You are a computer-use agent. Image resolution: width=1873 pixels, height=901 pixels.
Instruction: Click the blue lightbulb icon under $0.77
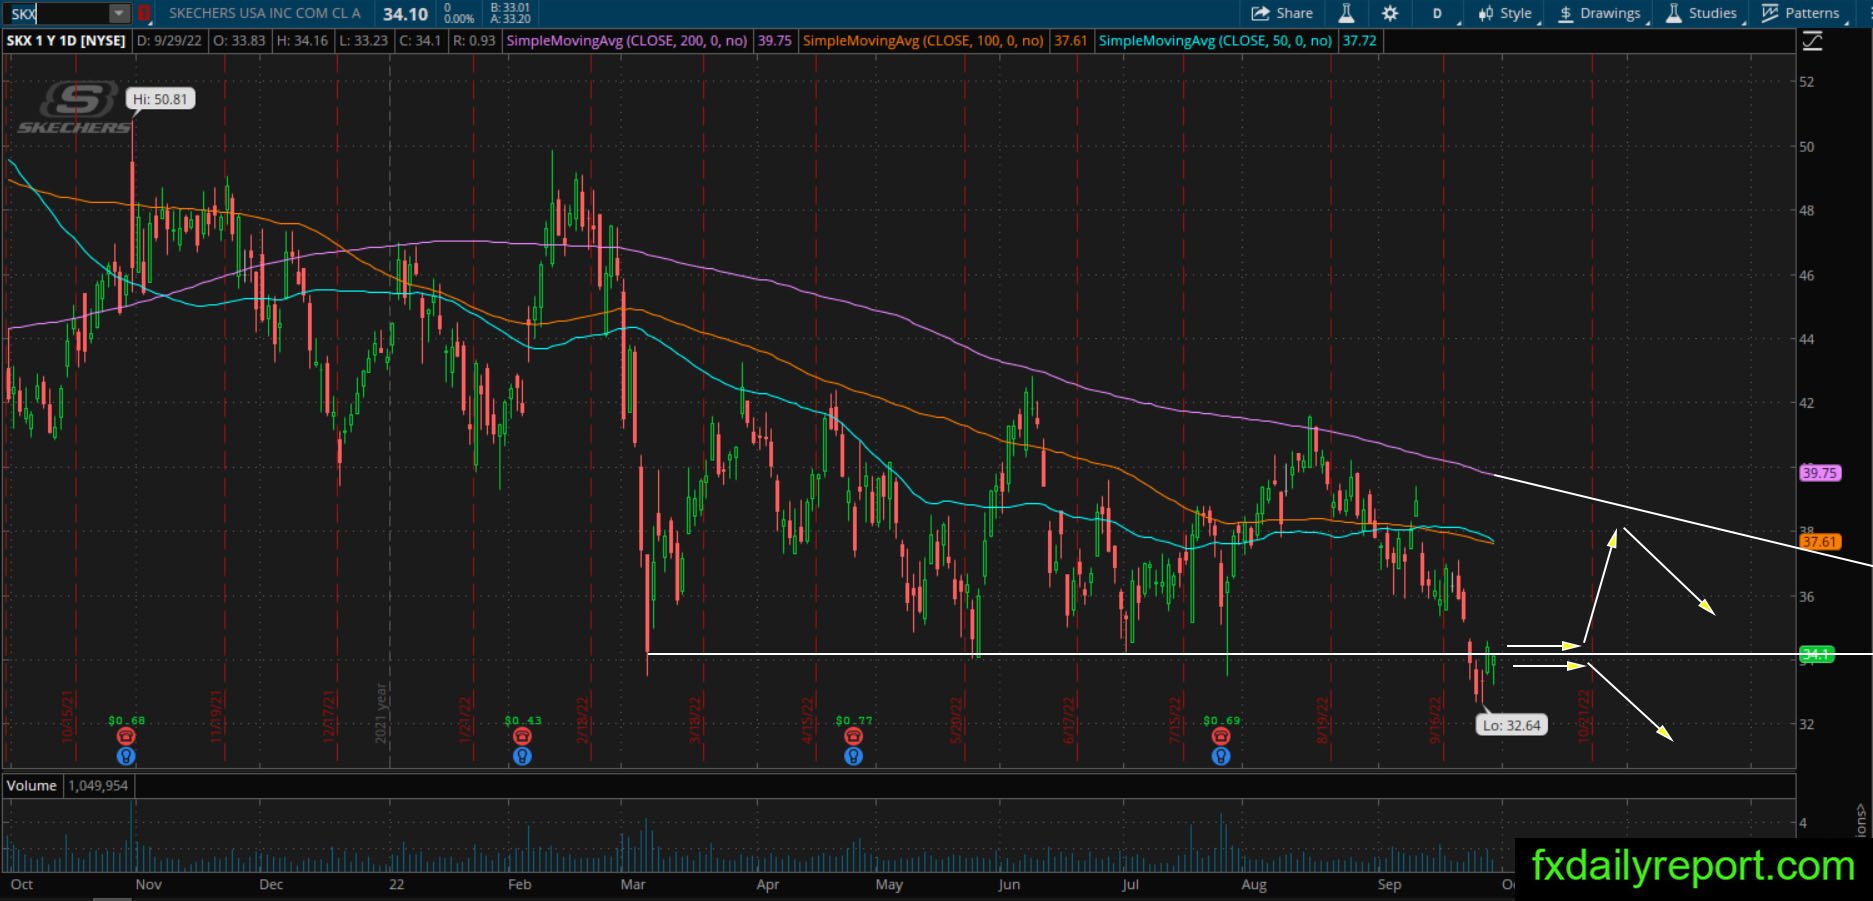[x=853, y=757]
